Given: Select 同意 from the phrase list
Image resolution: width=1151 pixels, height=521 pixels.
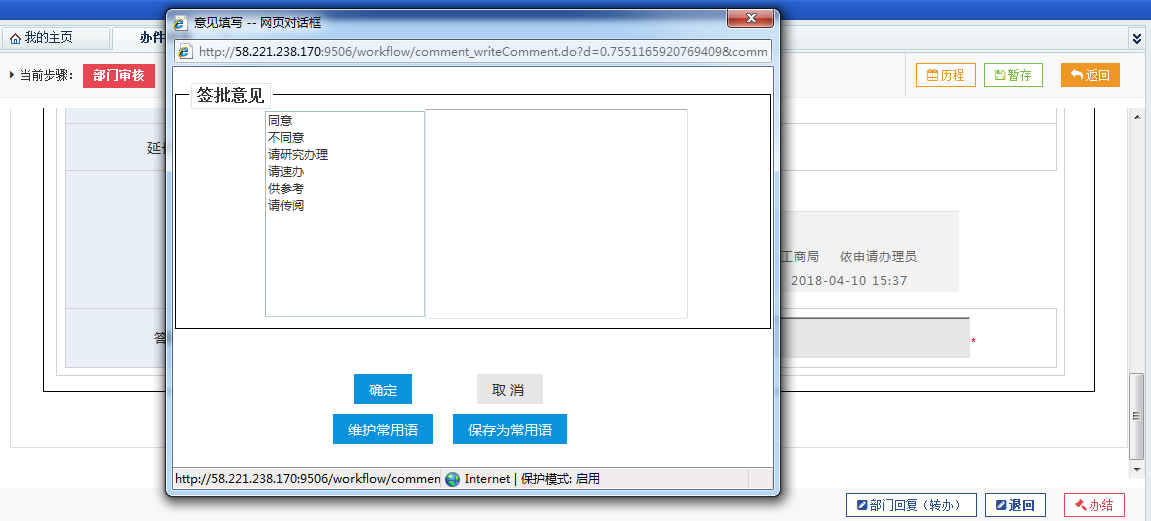Looking at the screenshot, I should click(280, 120).
